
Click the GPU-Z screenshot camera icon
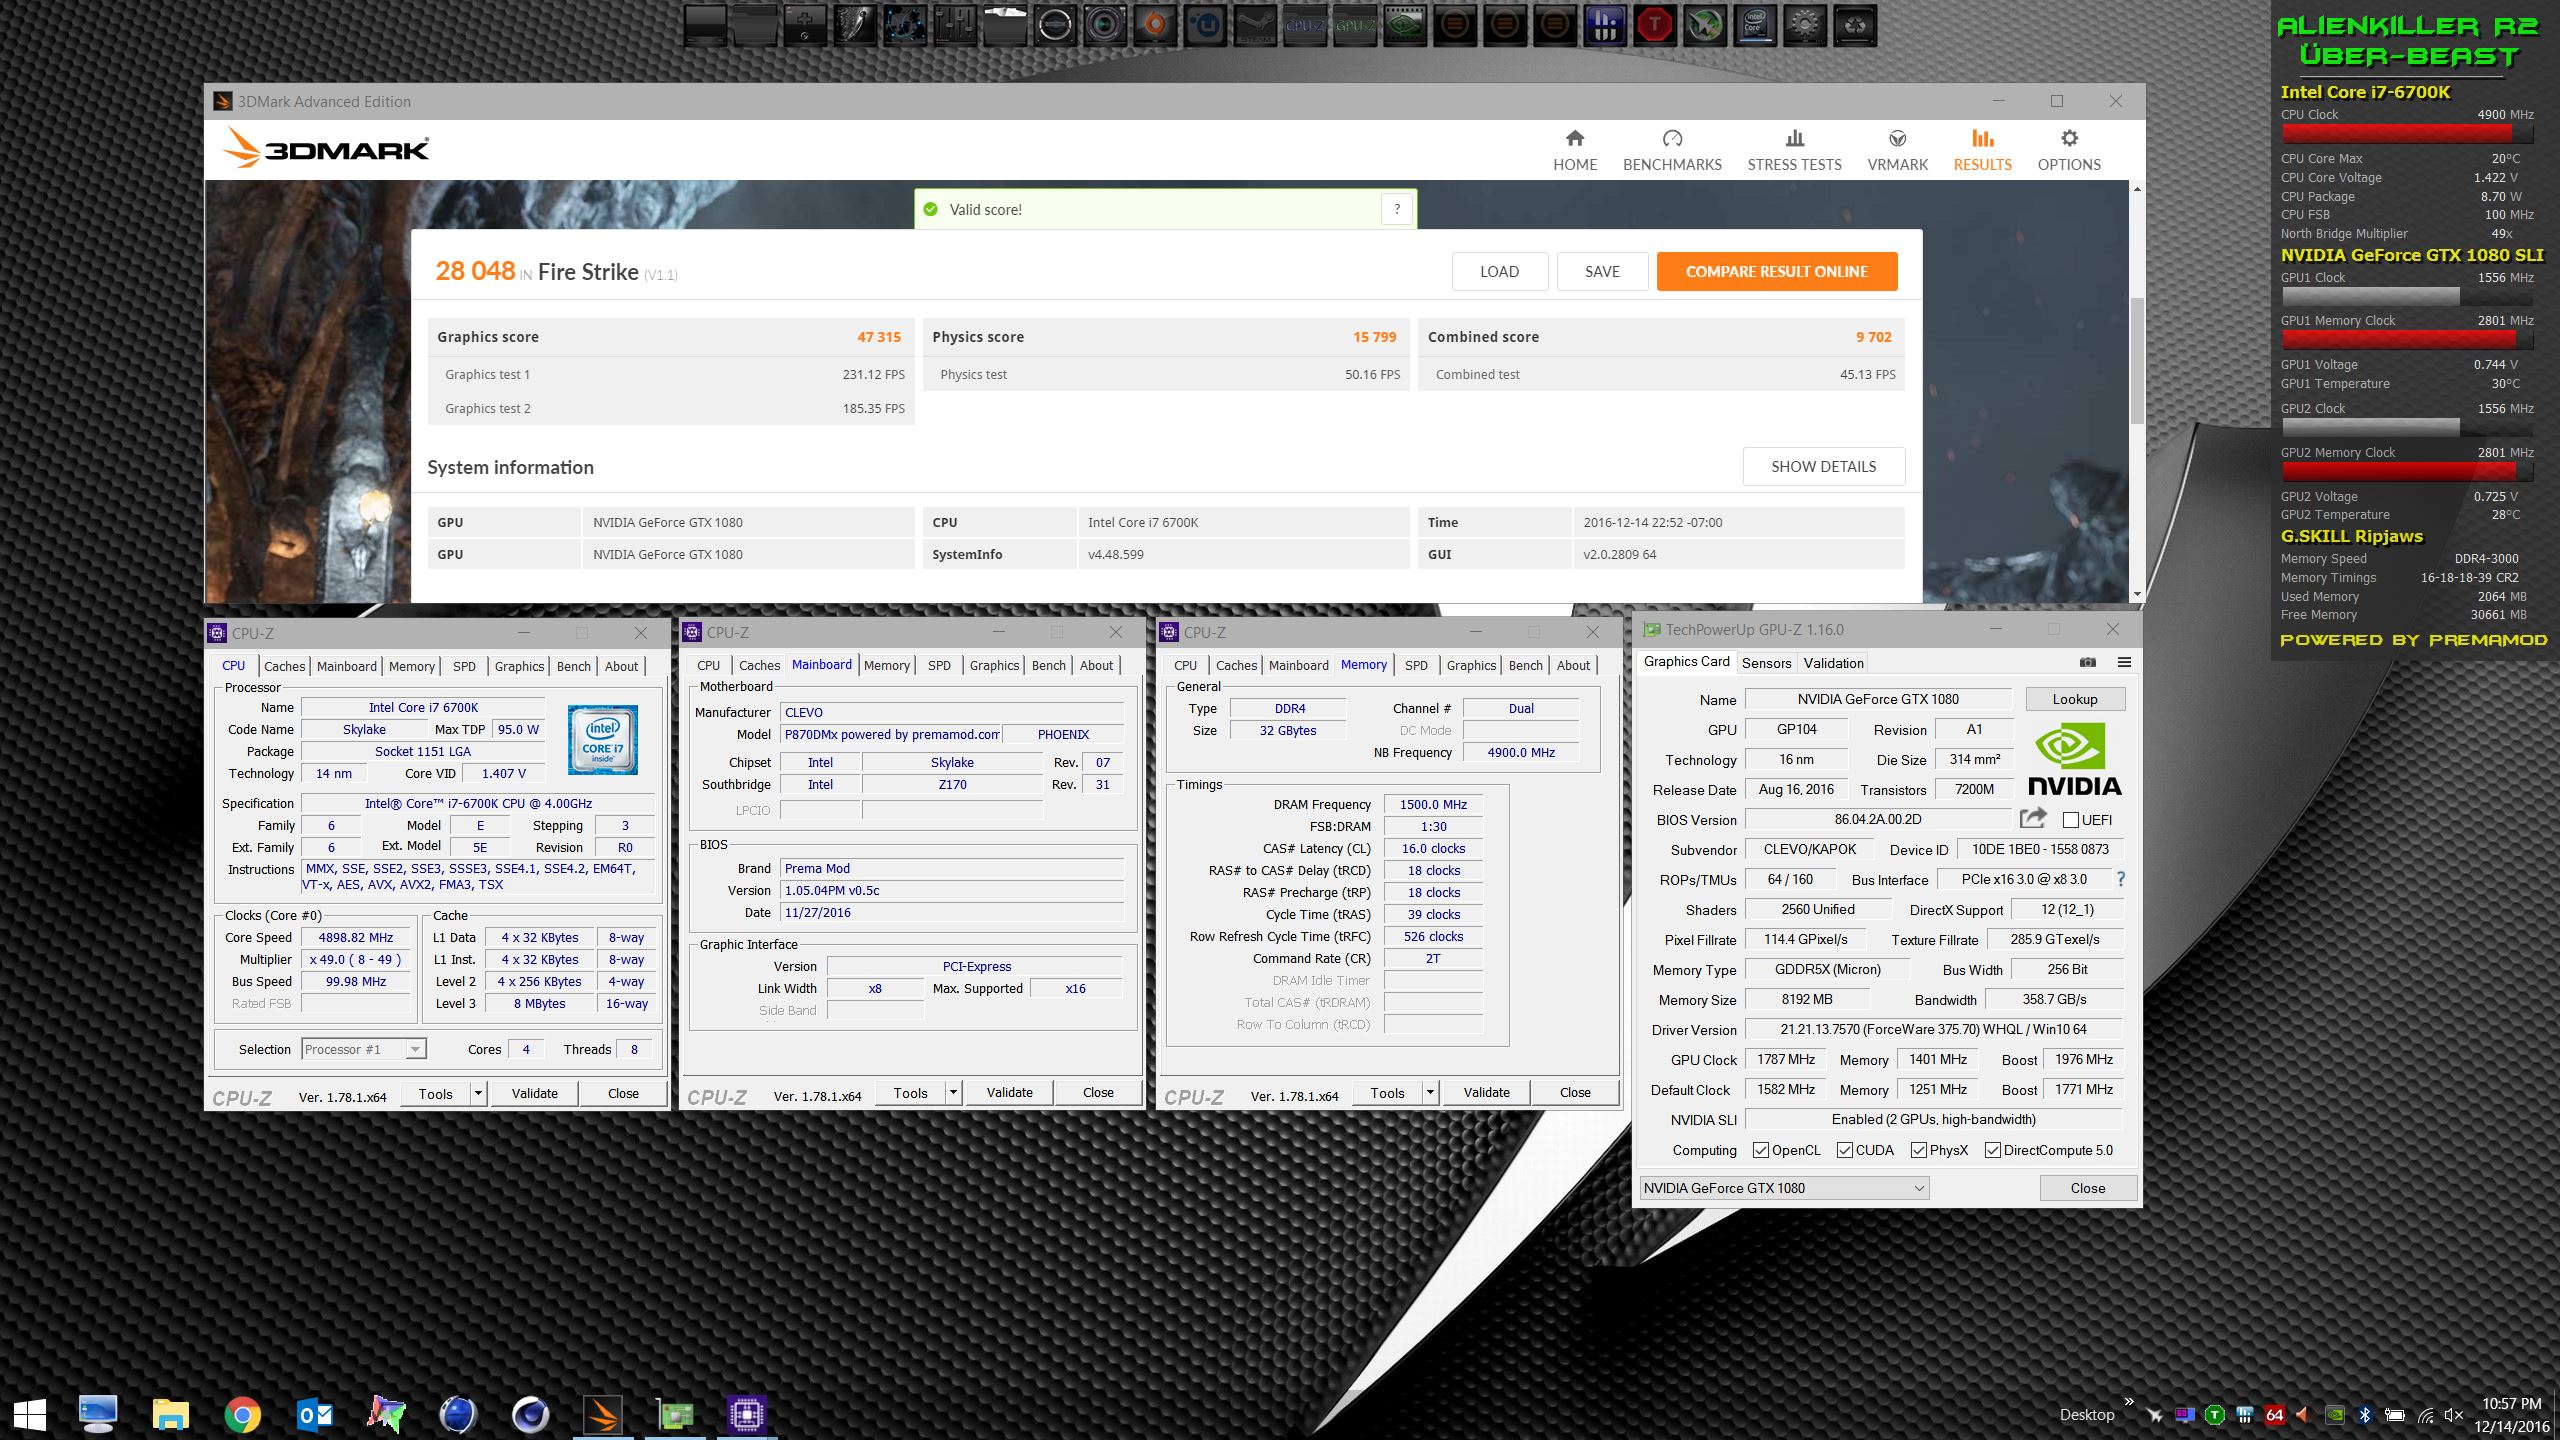(x=2087, y=662)
